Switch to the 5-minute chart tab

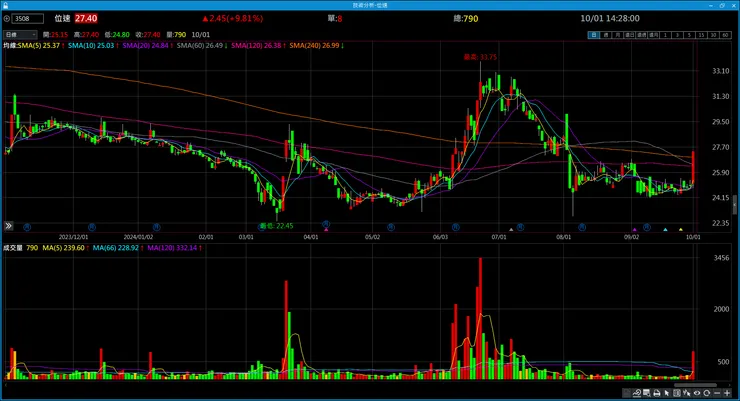pyautogui.click(x=690, y=35)
